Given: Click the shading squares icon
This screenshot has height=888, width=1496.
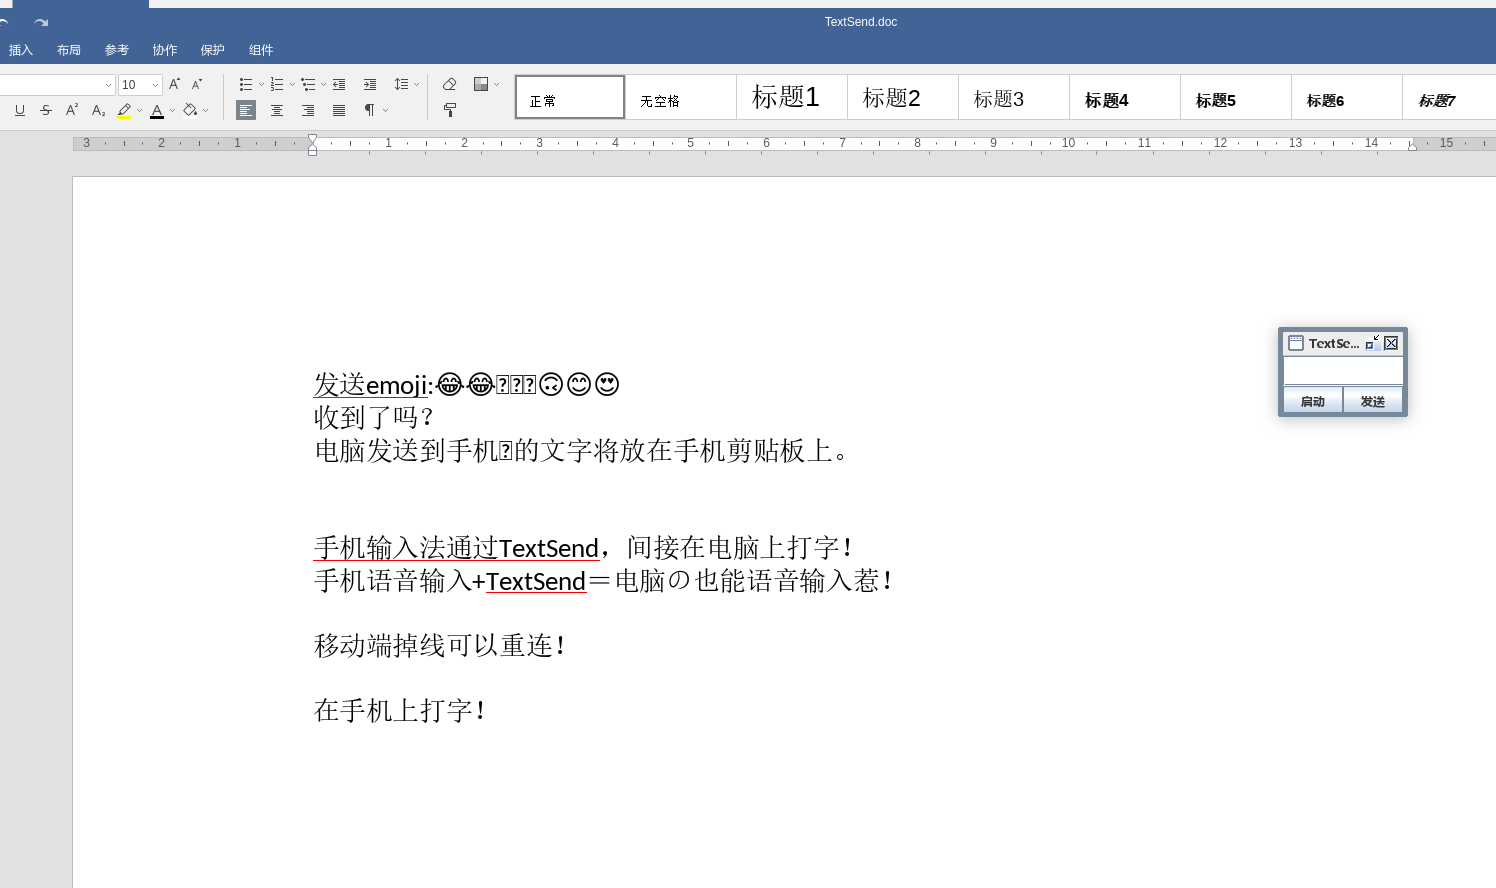Looking at the screenshot, I should click(x=481, y=84).
